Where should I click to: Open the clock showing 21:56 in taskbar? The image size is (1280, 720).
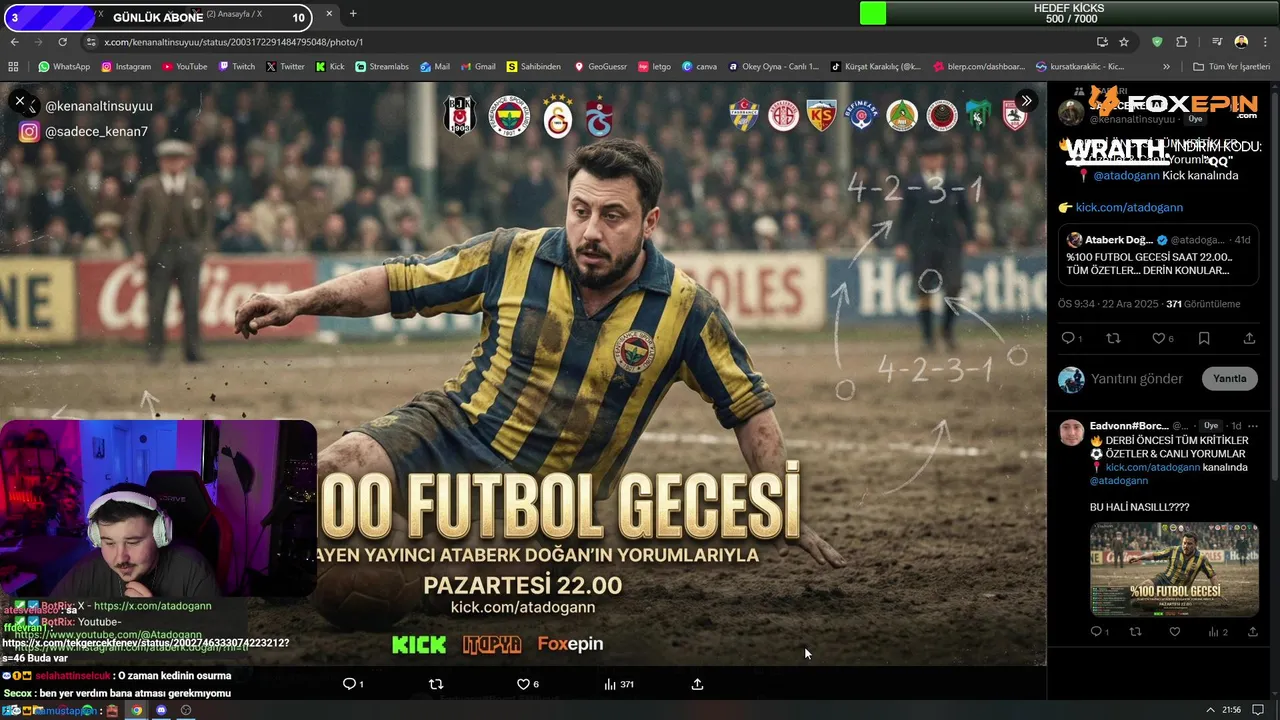coord(1231,710)
